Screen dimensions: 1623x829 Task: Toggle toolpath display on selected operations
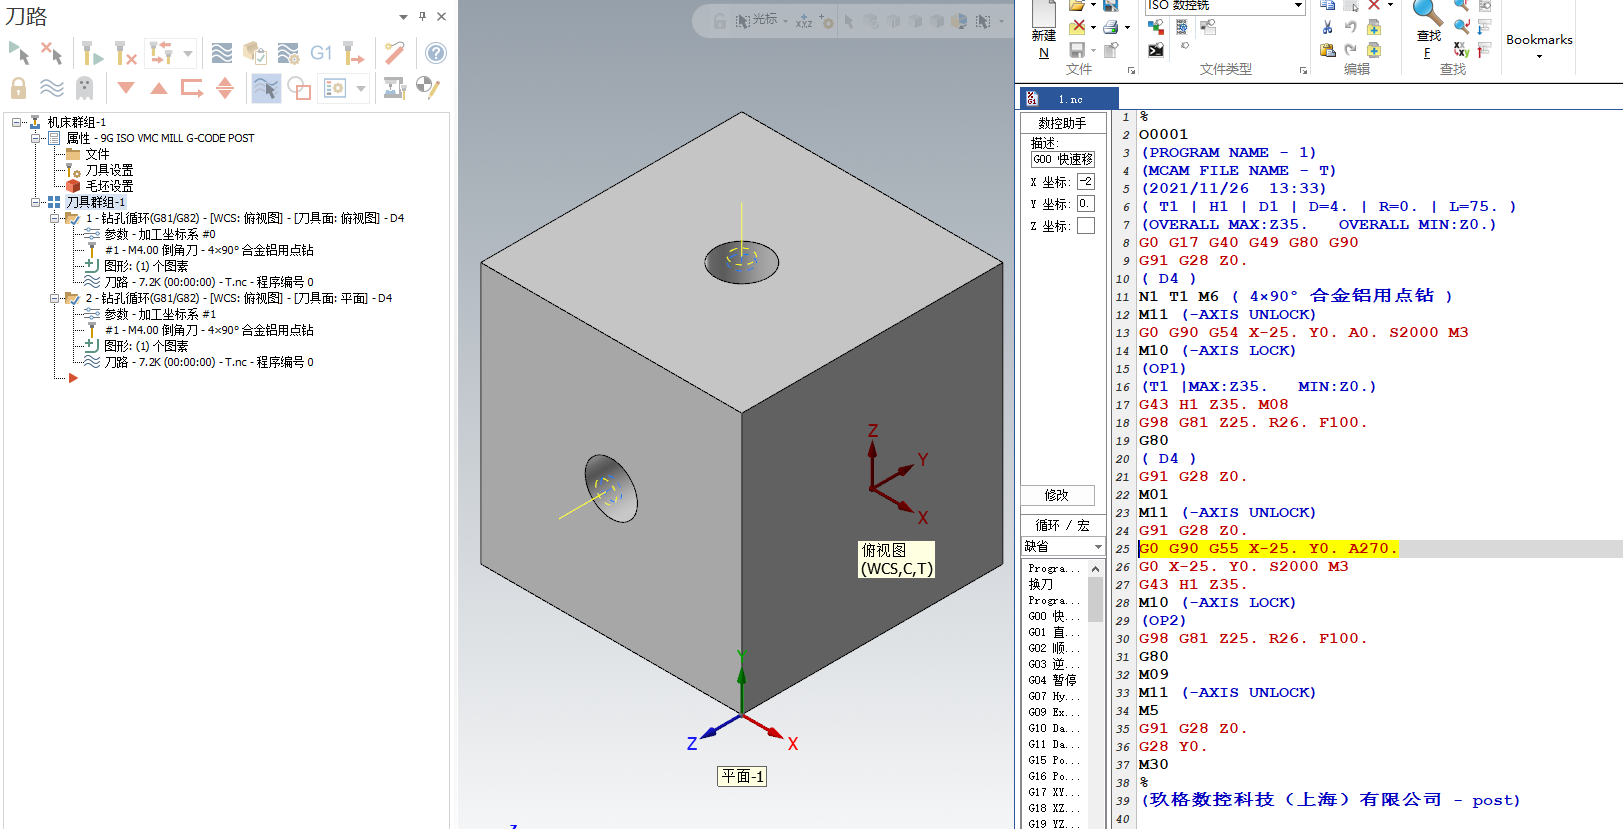52,88
